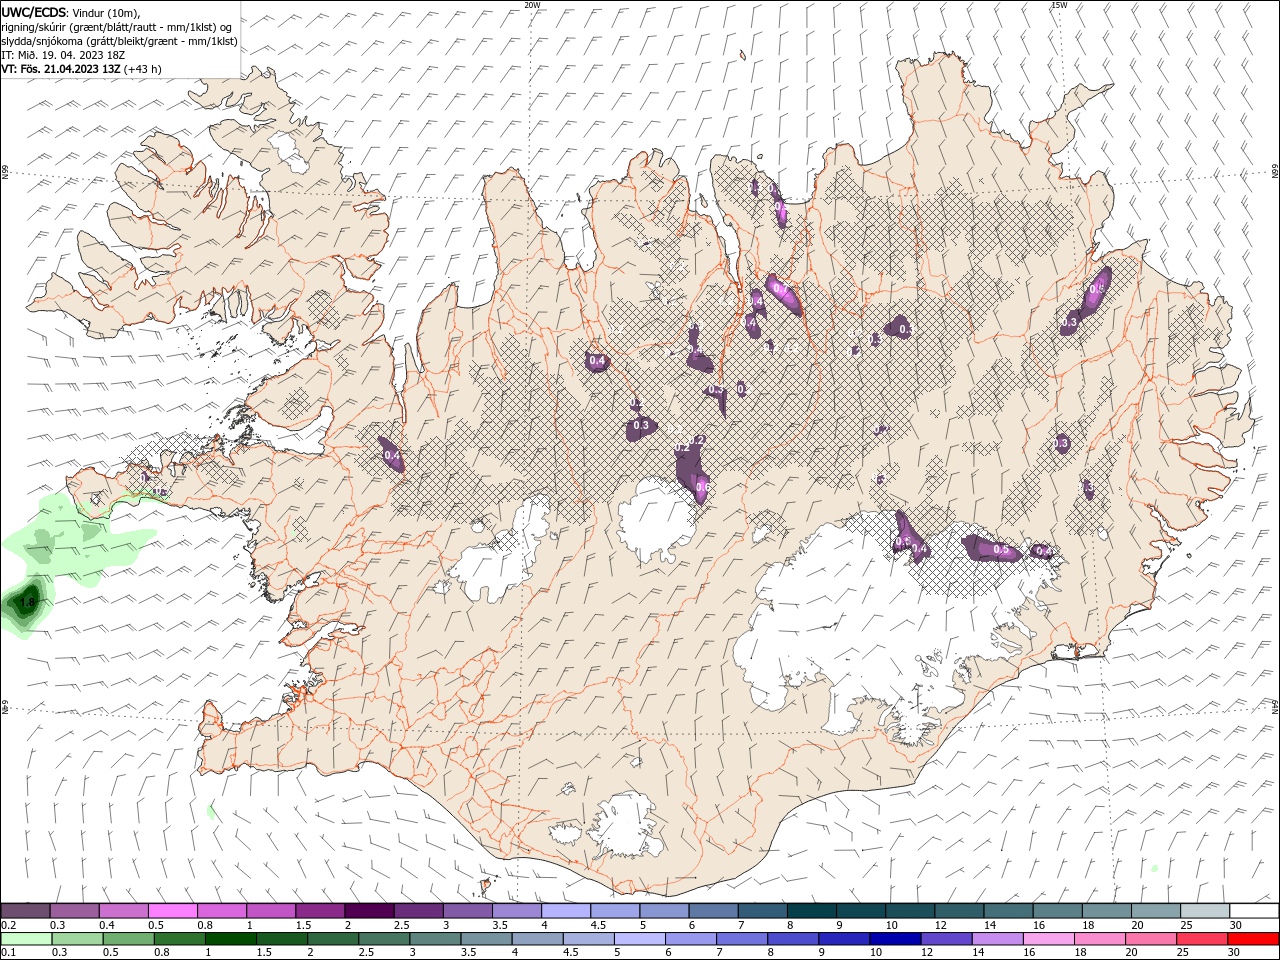The height and width of the screenshot is (960, 1280).
Task: Click the 15W longitude label
Action: pos(1059,5)
